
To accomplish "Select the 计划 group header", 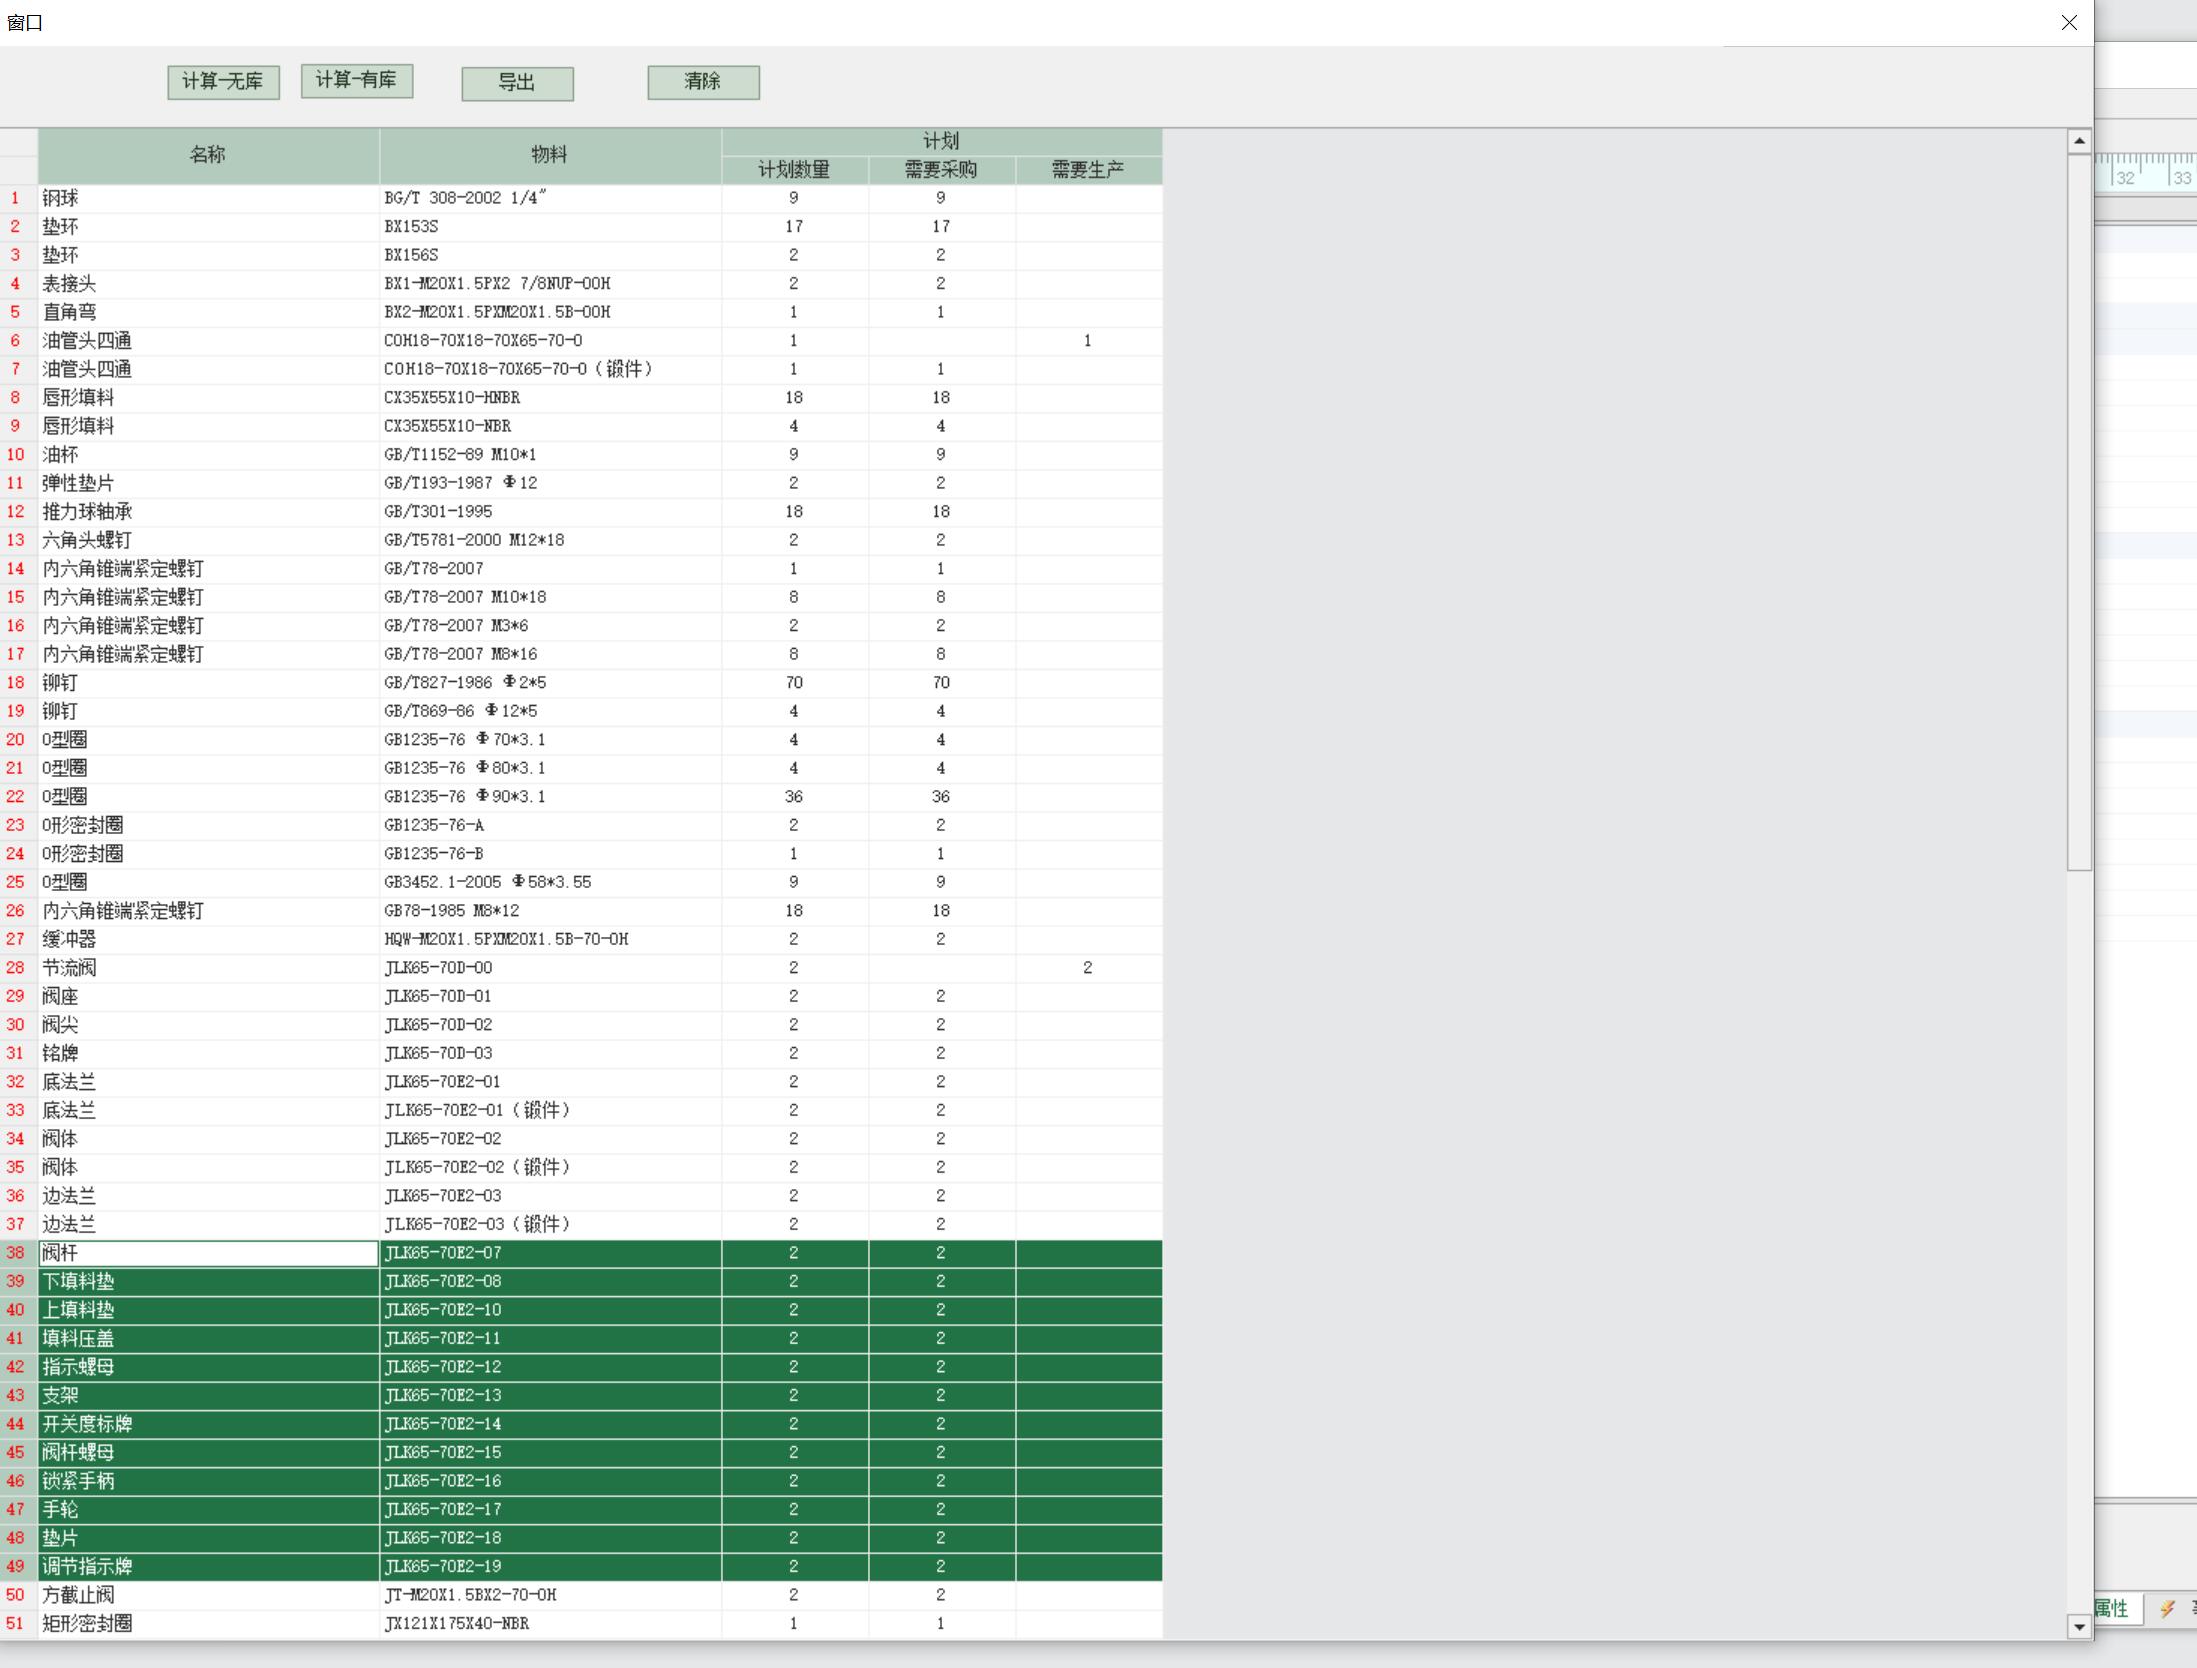I will [941, 141].
